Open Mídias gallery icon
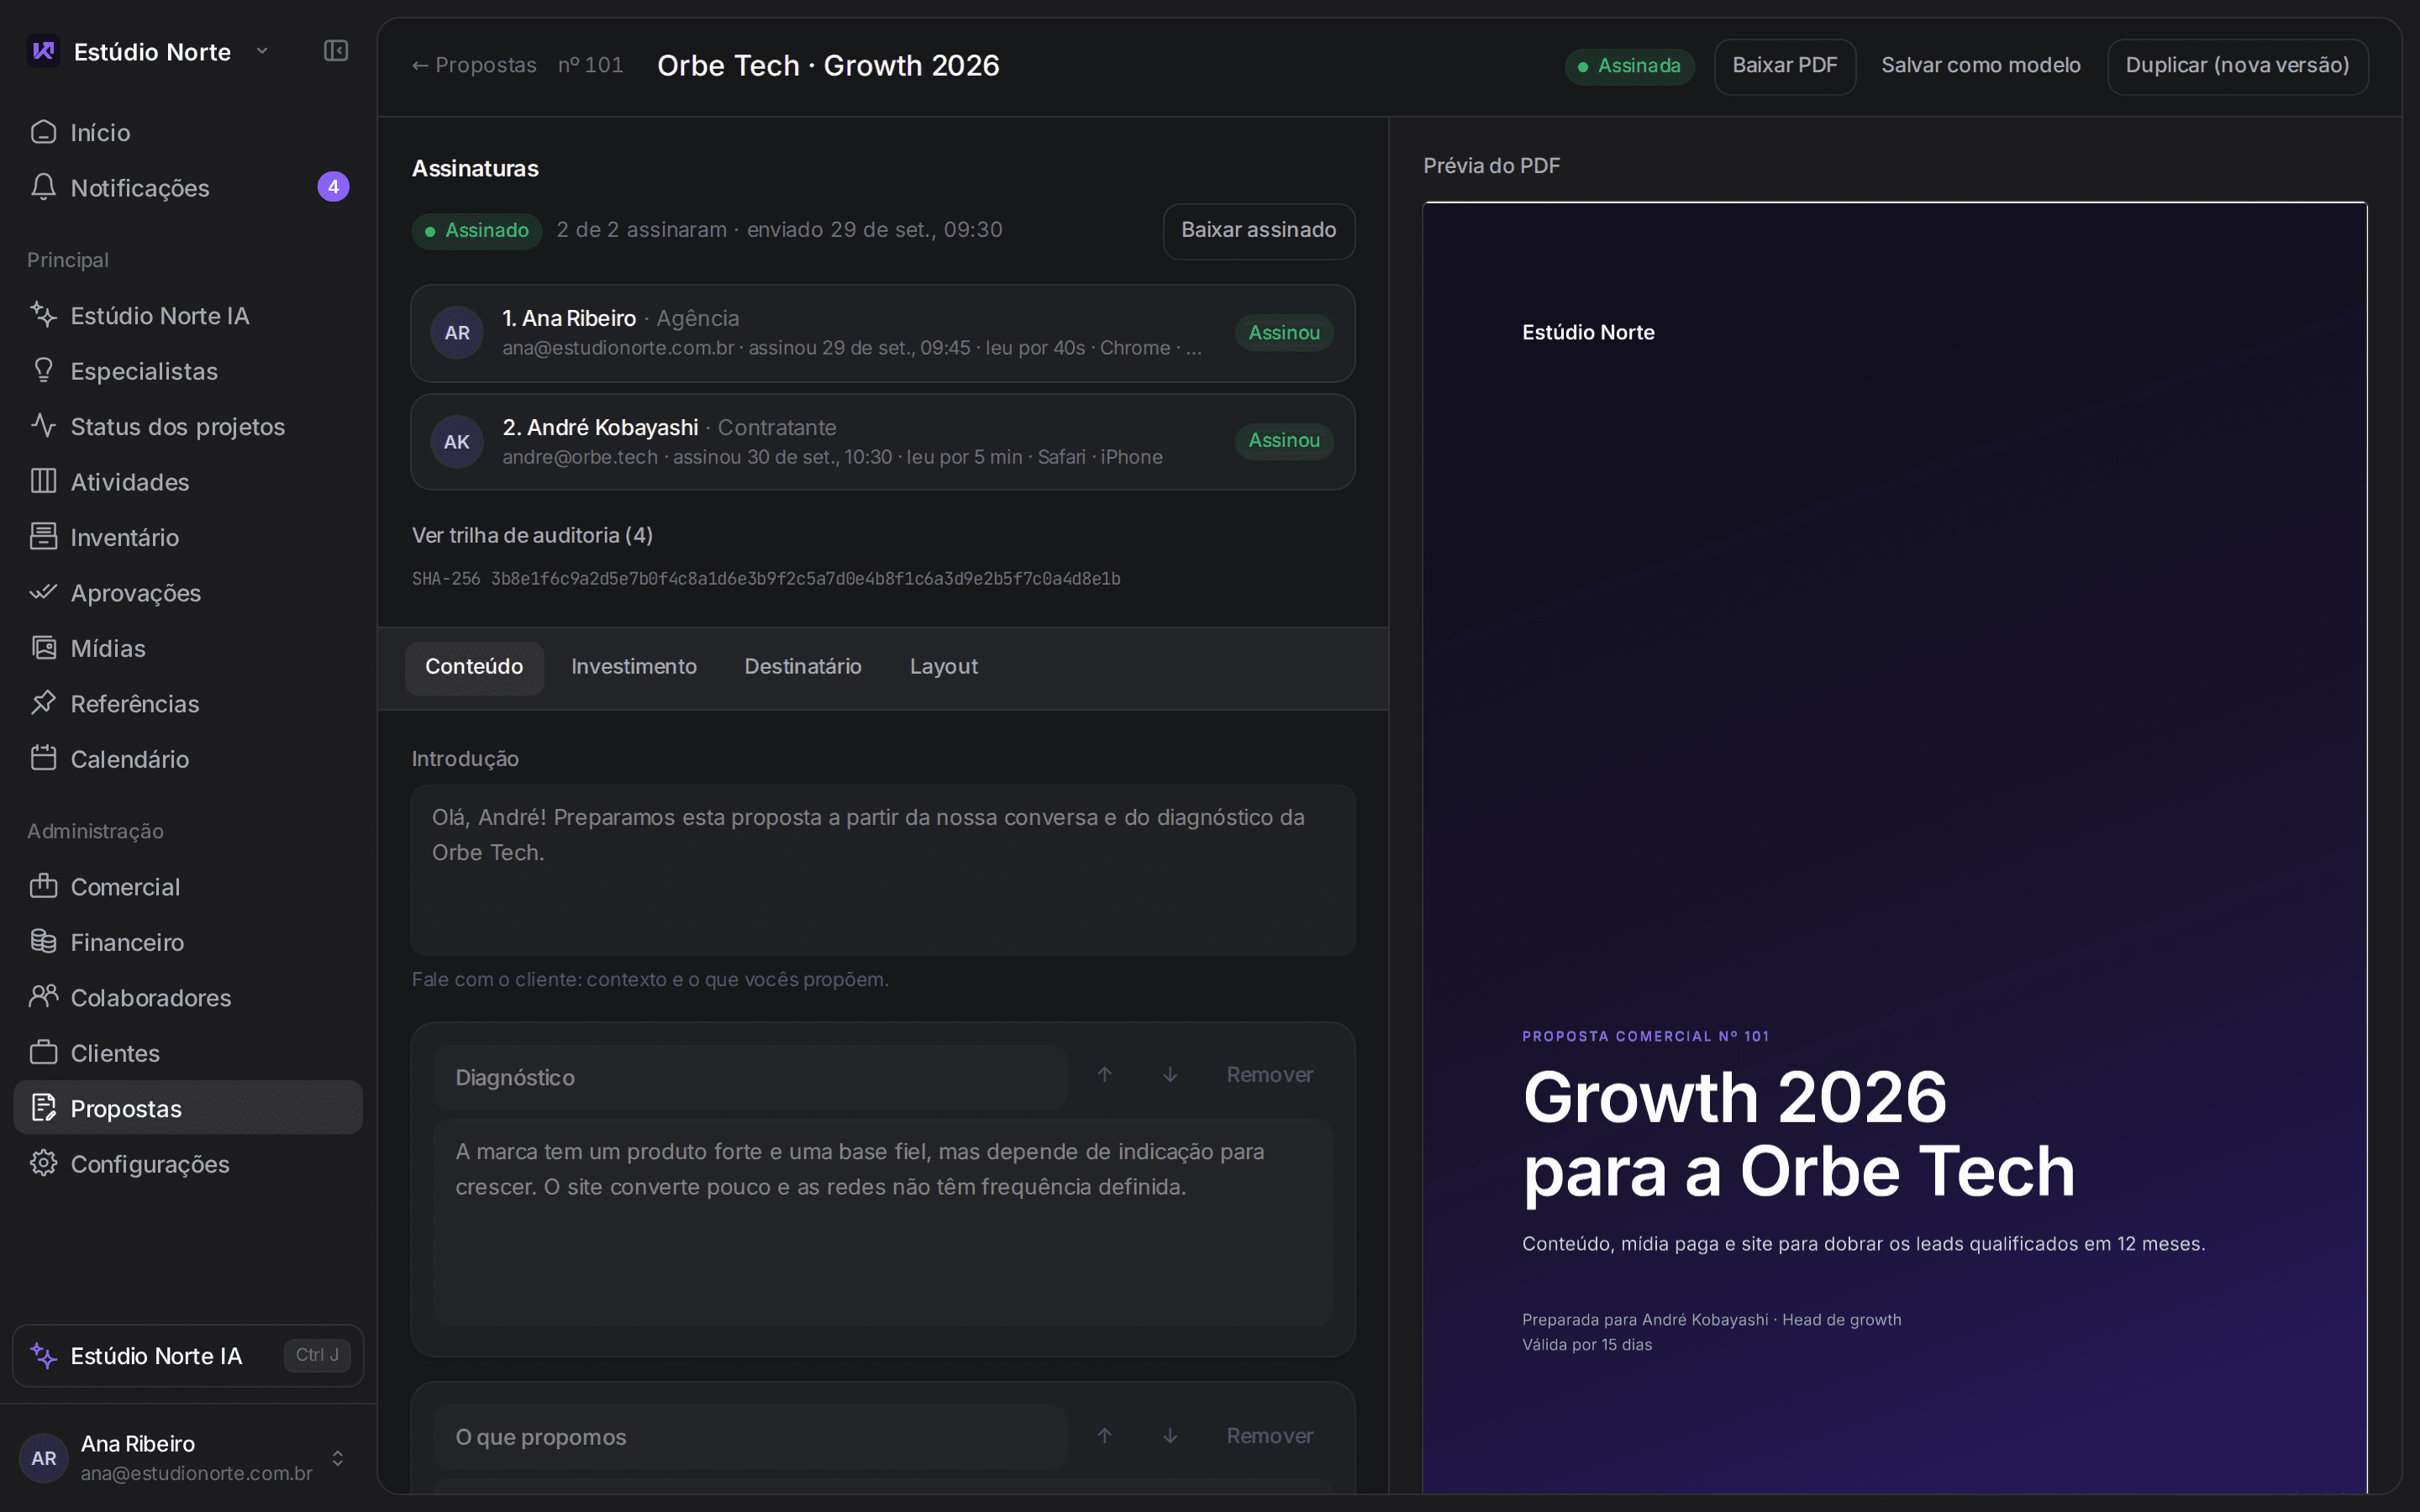The height and width of the screenshot is (1512, 2420). click(43, 648)
